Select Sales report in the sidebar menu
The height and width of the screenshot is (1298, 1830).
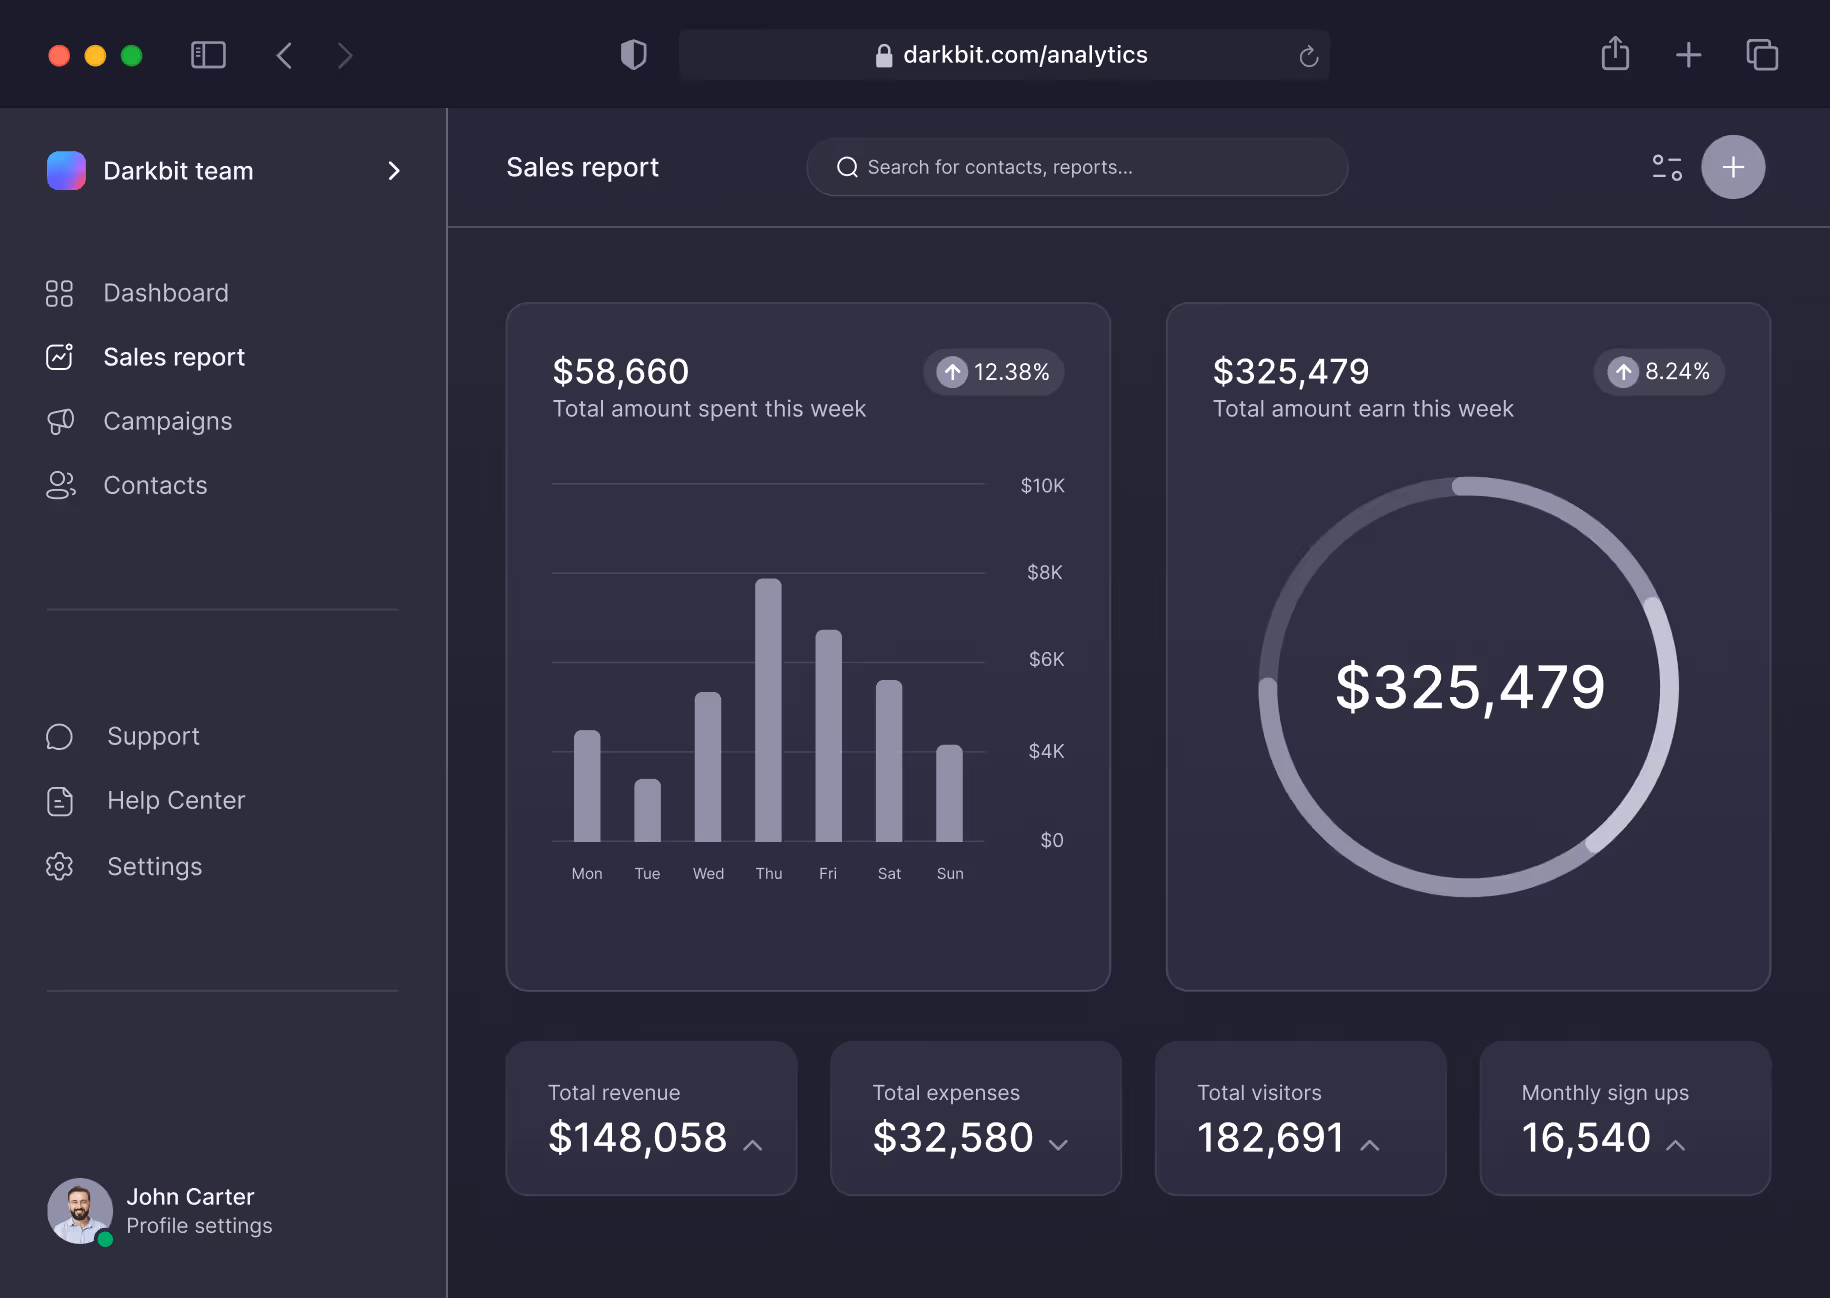[174, 356]
